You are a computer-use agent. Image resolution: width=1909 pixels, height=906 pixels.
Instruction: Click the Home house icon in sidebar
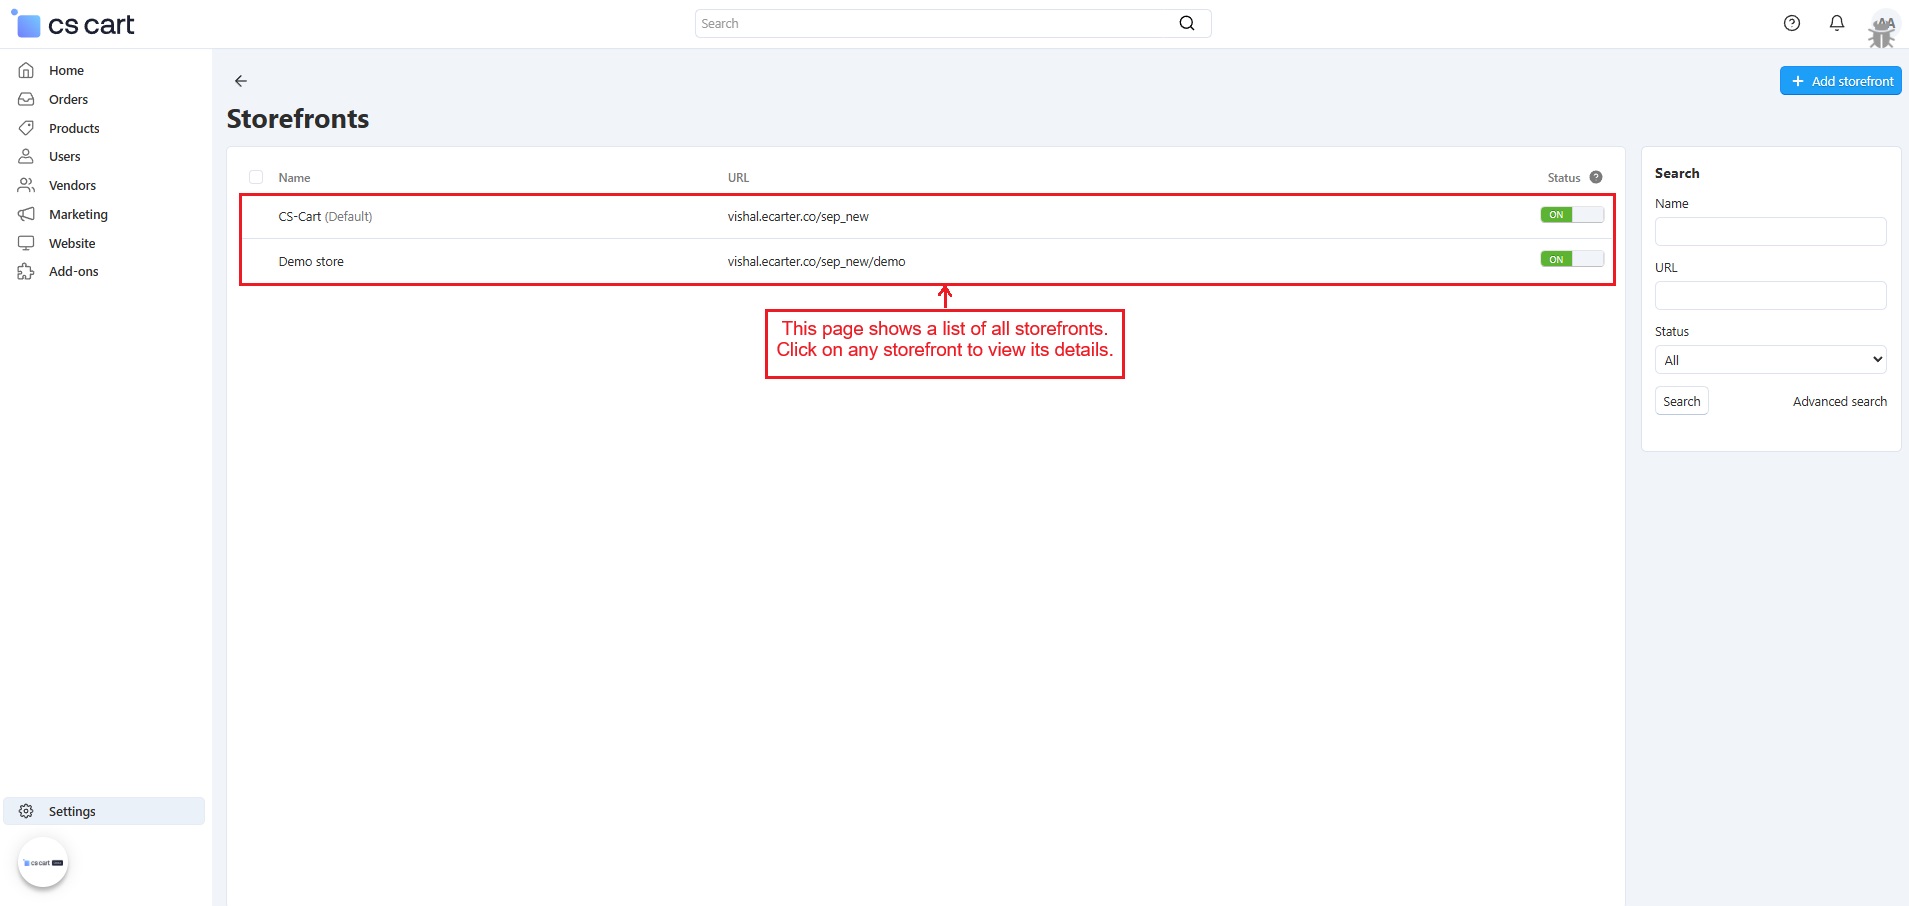tap(26, 70)
